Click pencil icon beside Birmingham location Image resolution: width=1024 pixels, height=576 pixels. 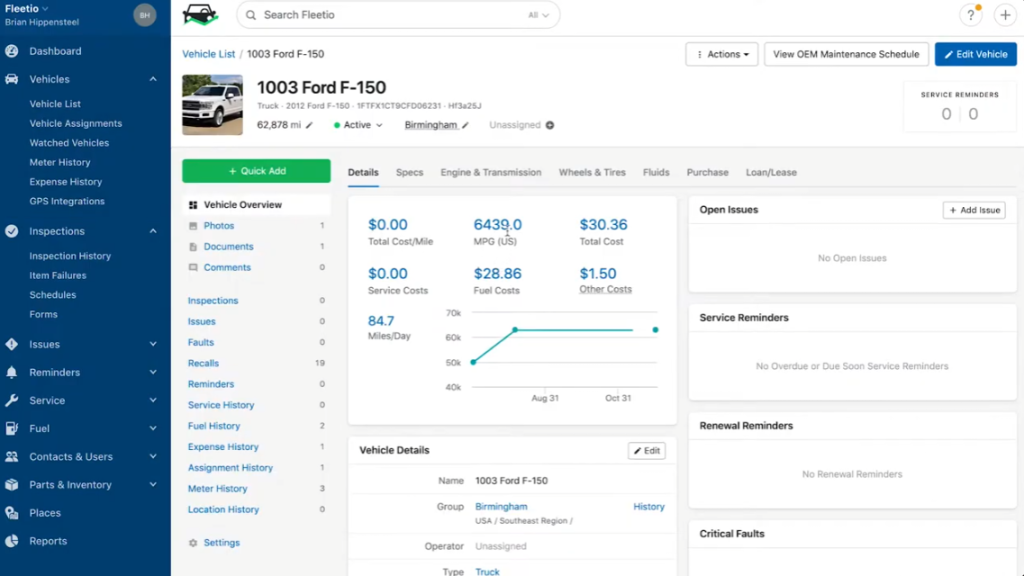(x=465, y=126)
